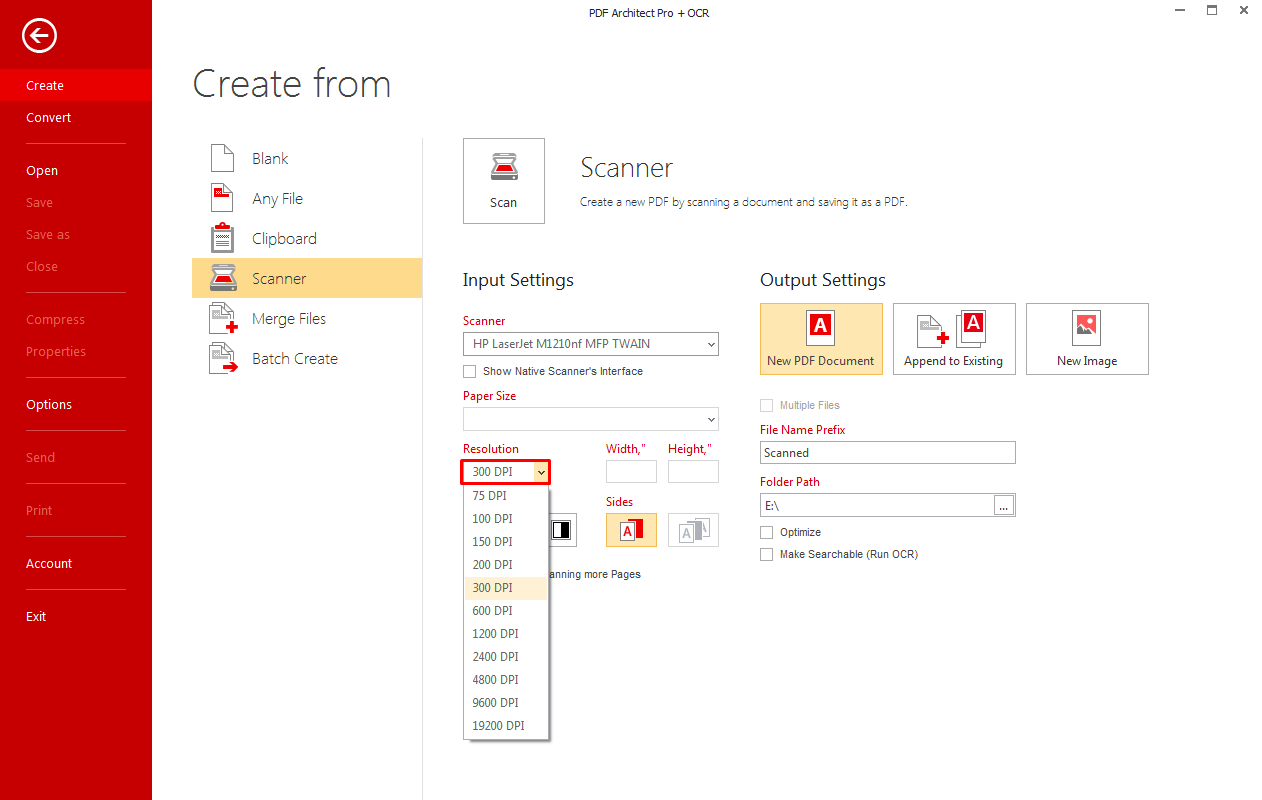The height and width of the screenshot is (800, 1262).
Task: Switch to Convert in the sidebar
Action: [x=76, y=118]
